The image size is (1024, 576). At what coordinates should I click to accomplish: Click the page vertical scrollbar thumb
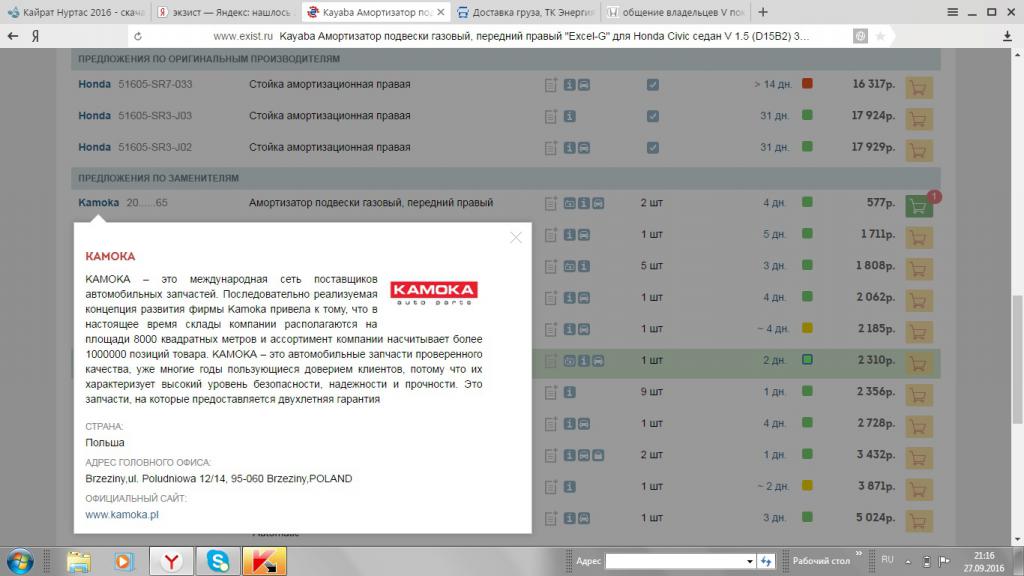coord(1017,359)
